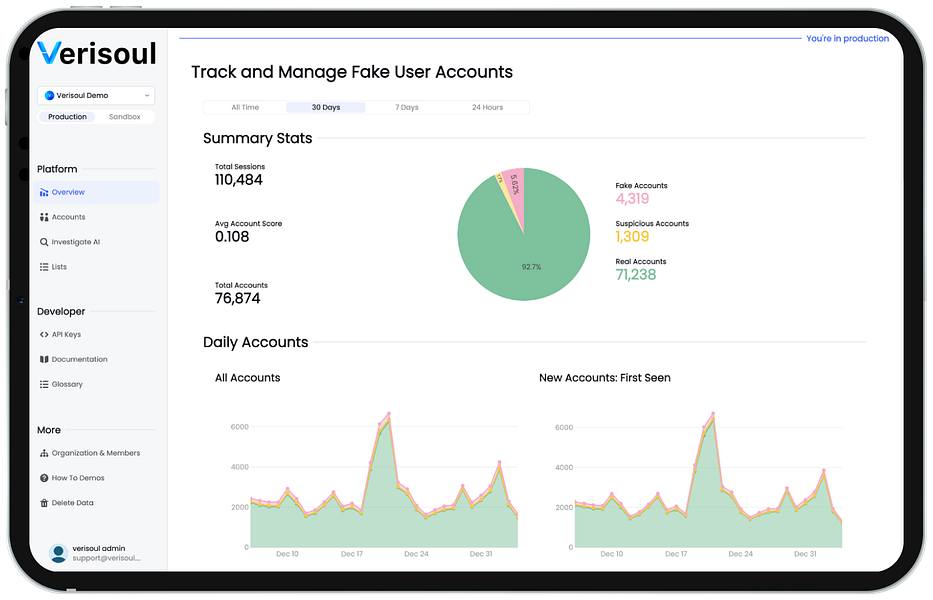The image size is (933, 600).
Task: Open the Overview page
Action: (96, 192)
